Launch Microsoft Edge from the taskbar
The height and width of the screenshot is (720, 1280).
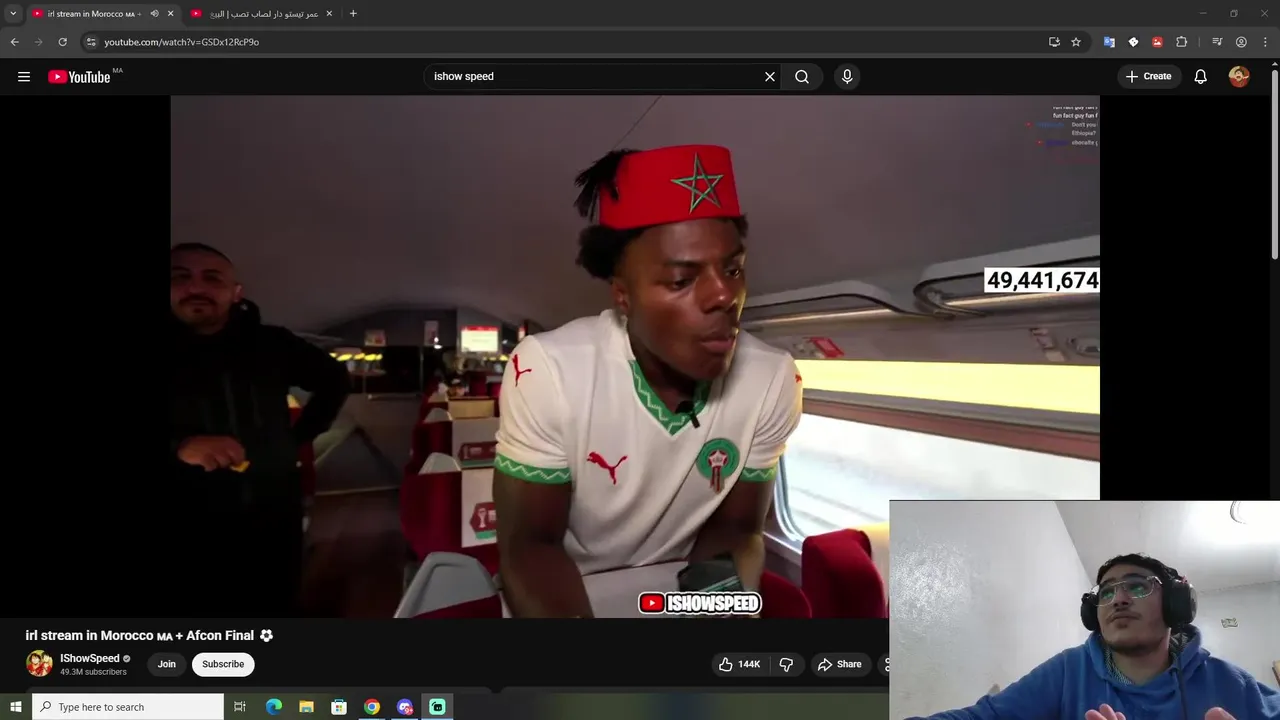[273, 707]
